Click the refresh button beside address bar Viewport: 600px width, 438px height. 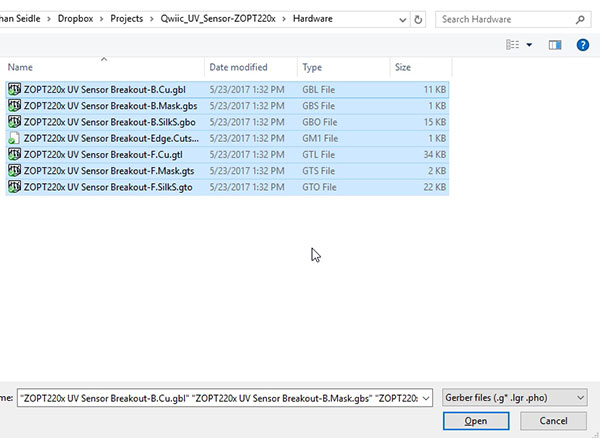pyautogui.click(x=417, y=19)
